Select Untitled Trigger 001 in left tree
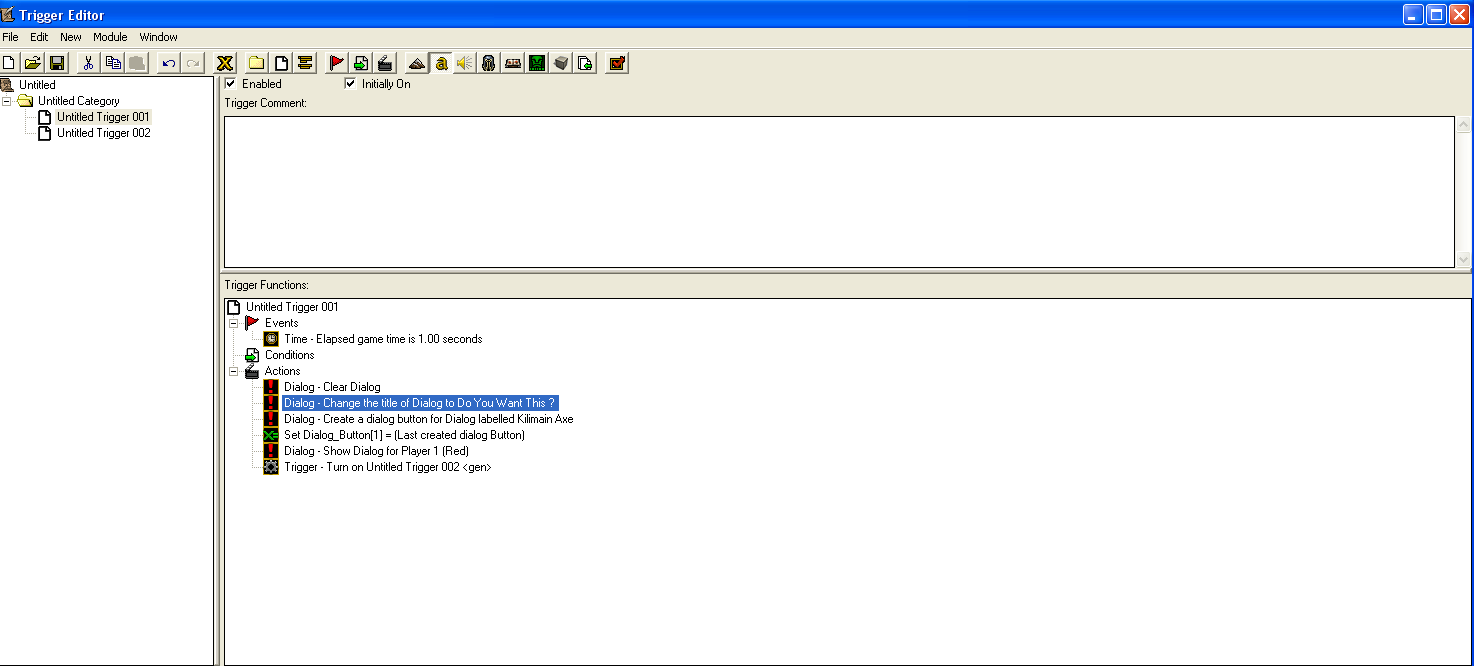 103,117
